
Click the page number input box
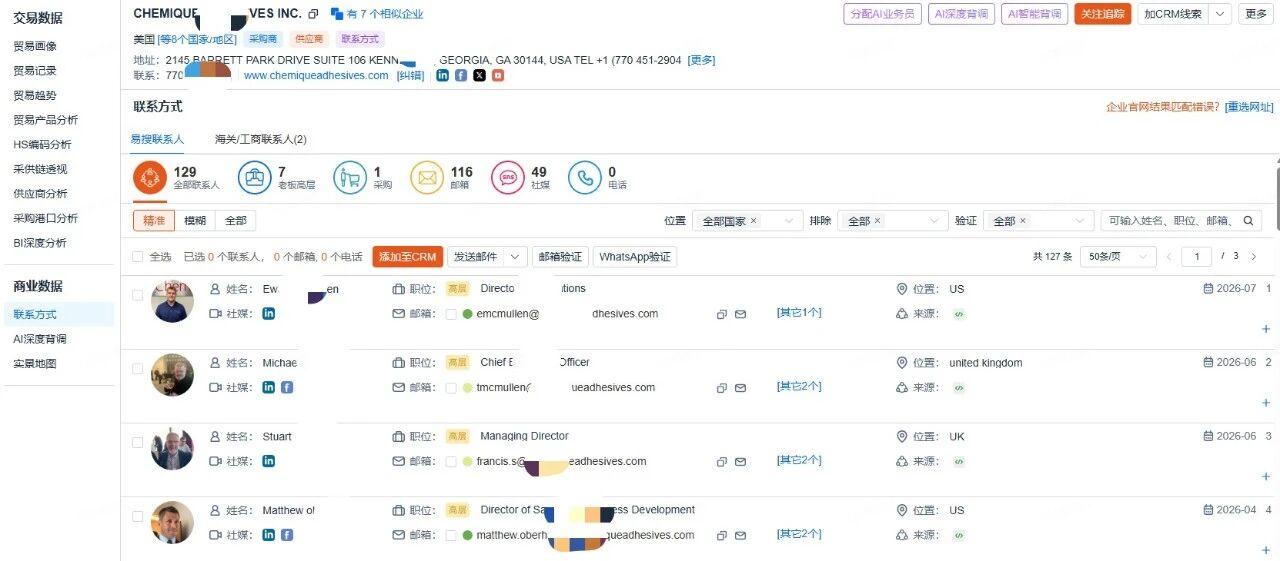(x=1196, y=257)
